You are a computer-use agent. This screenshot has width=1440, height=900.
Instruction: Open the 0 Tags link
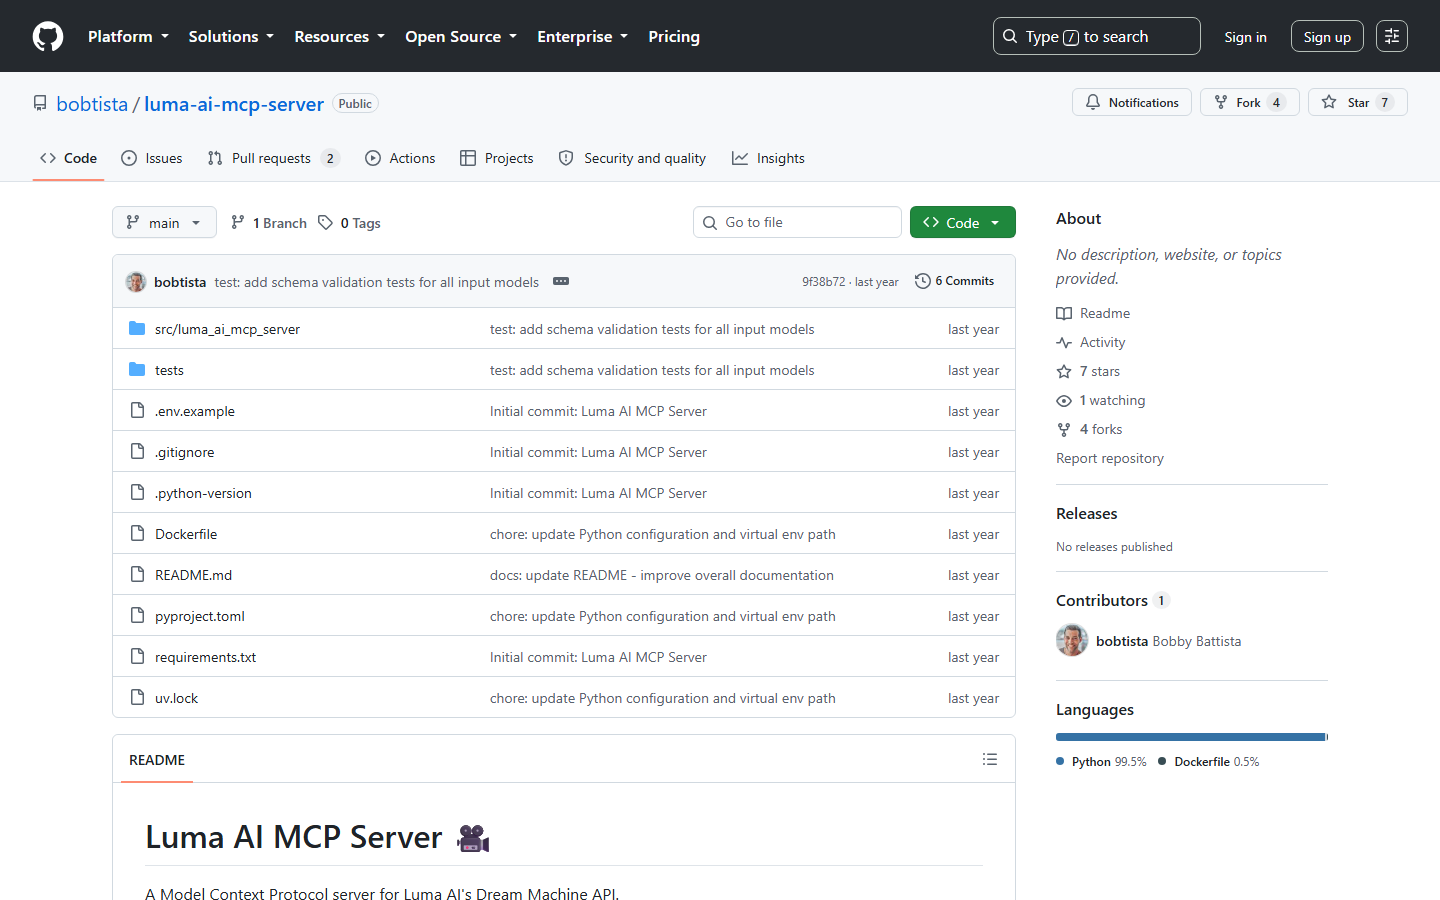pos(349,222)
